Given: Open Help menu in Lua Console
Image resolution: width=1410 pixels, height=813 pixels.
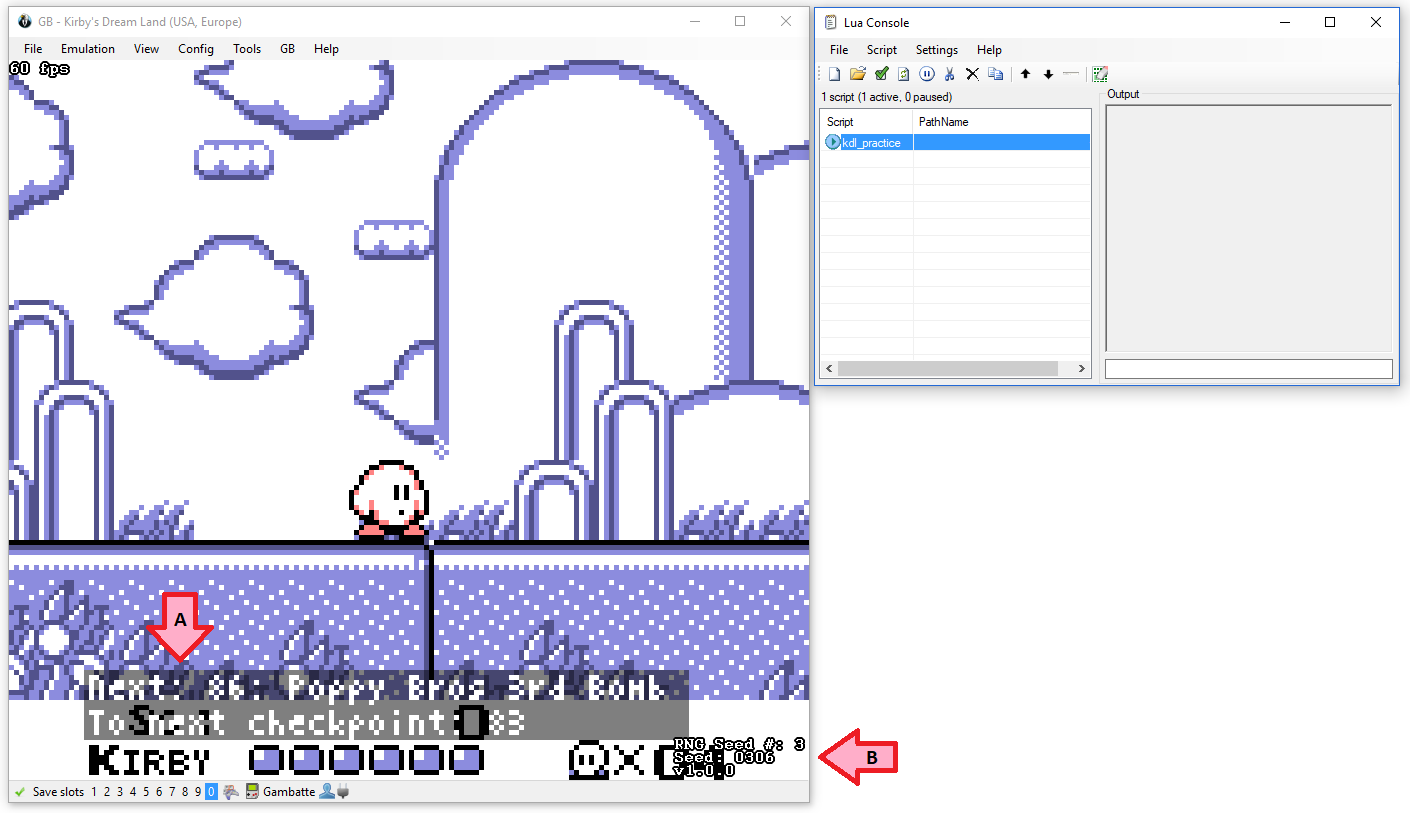Looking at the screenshot, I should [x=989, y=50].
